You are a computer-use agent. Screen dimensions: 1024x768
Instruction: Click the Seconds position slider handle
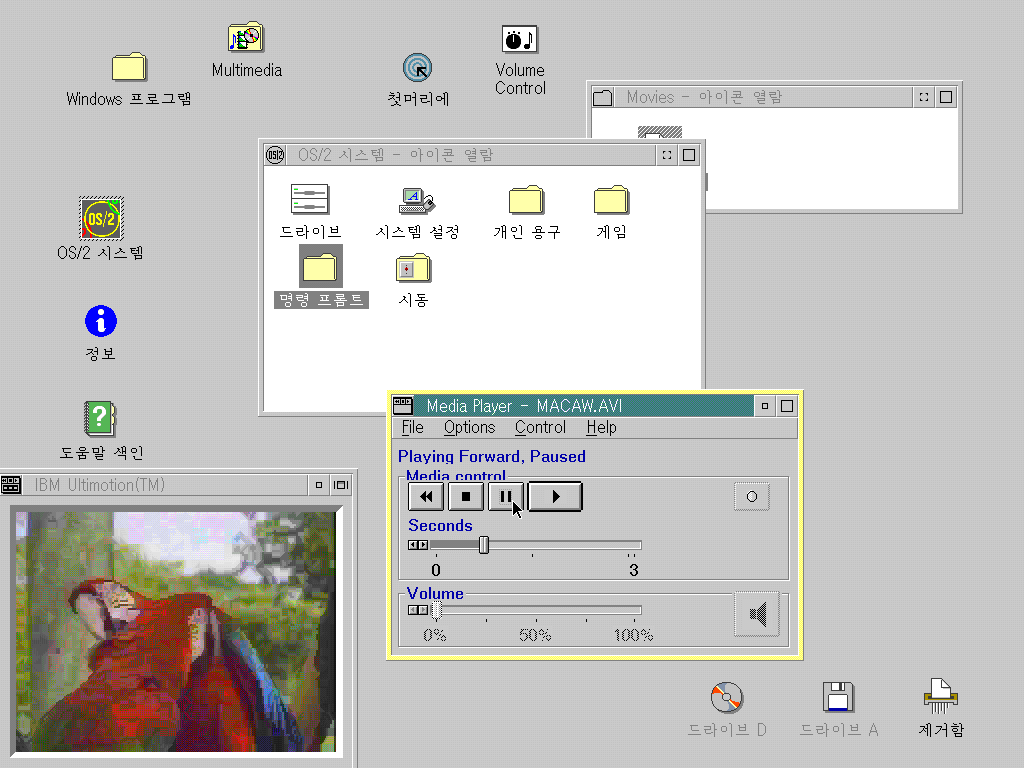click(484, 545)
